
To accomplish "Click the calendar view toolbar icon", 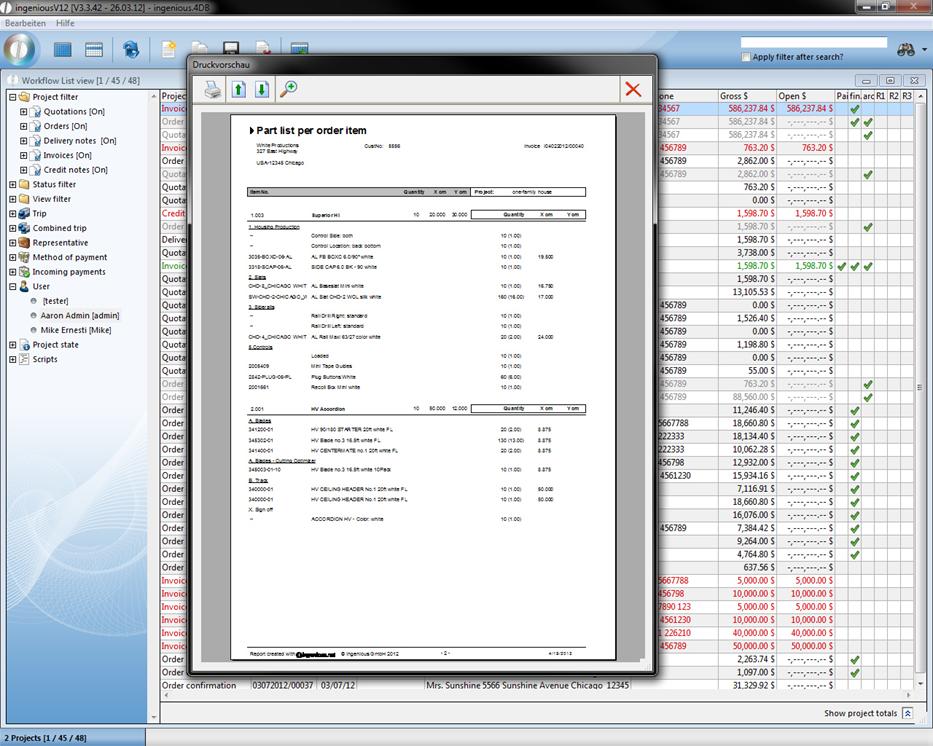I will 94,49.
